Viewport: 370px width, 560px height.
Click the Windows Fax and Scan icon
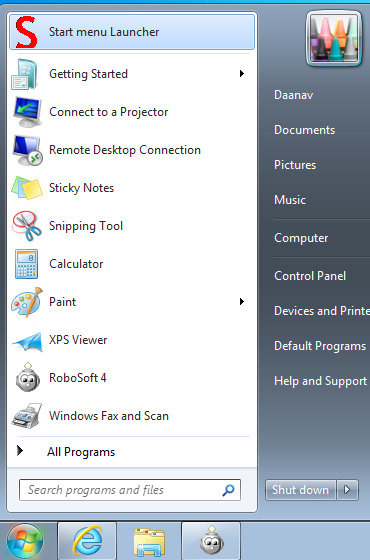tap(27, 416)
